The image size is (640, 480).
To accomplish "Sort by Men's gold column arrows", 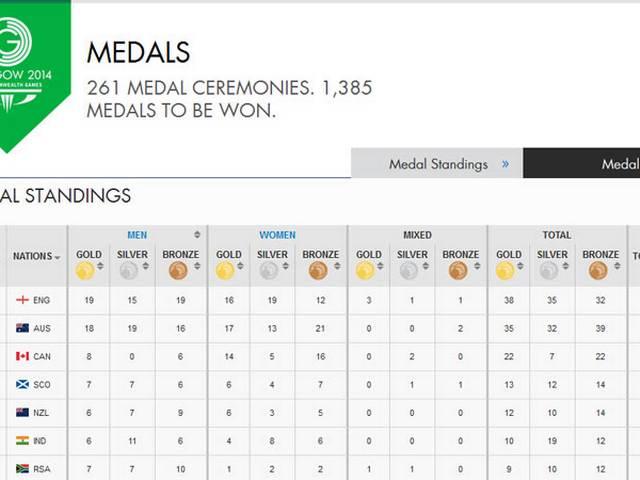I will coord(100,266).
